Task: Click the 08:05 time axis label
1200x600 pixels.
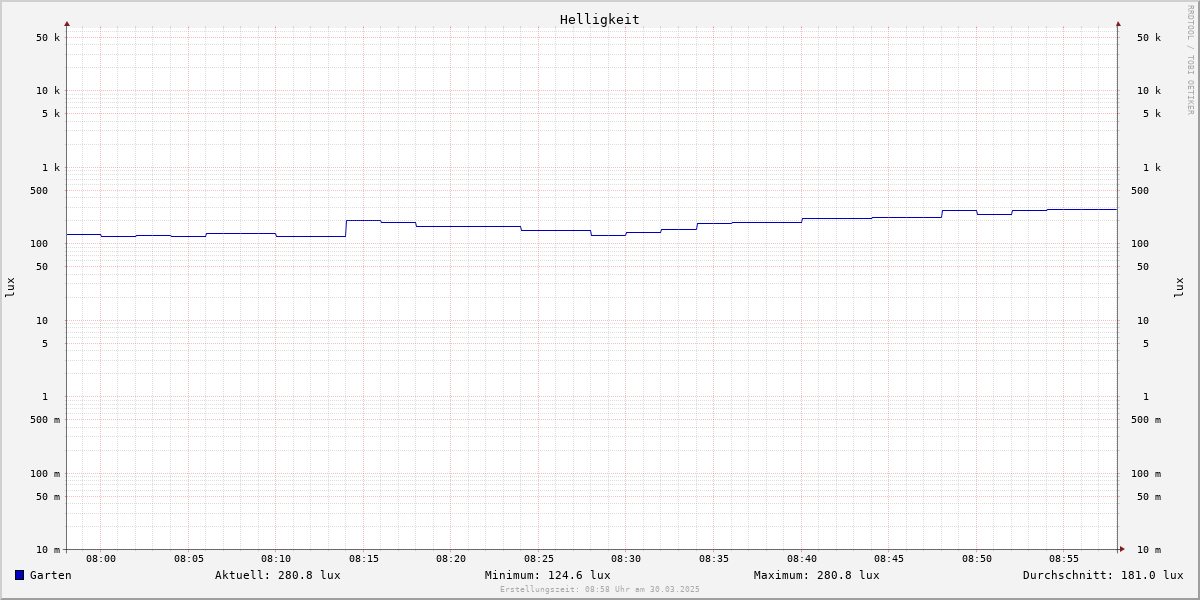Action: coord(189,559)
